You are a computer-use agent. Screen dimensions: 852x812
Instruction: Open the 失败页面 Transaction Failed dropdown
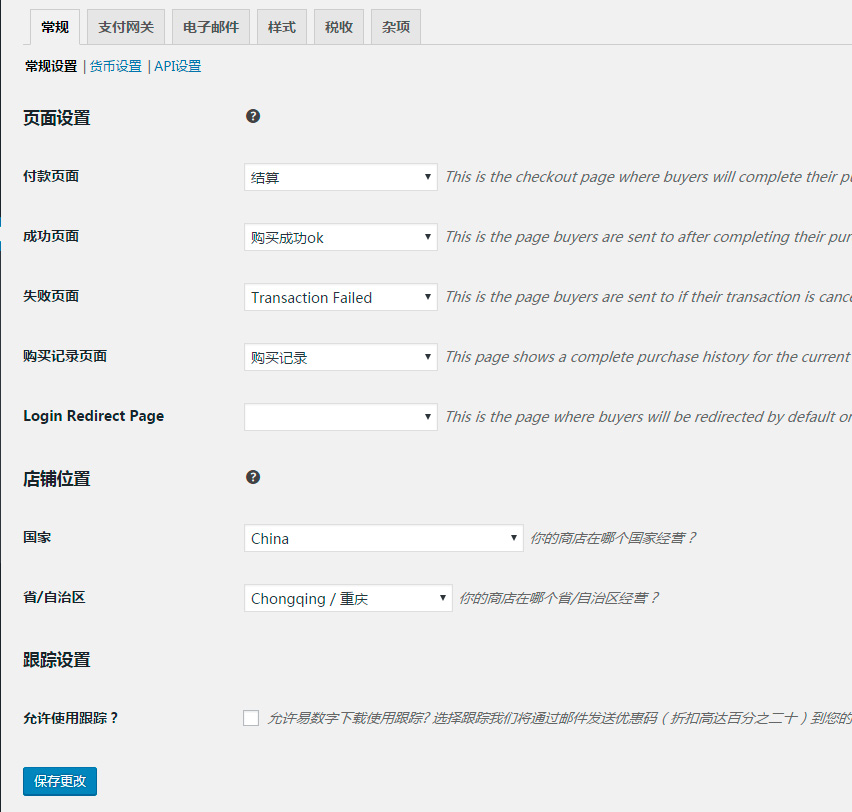pyautogui.click(x=341, y=297)
